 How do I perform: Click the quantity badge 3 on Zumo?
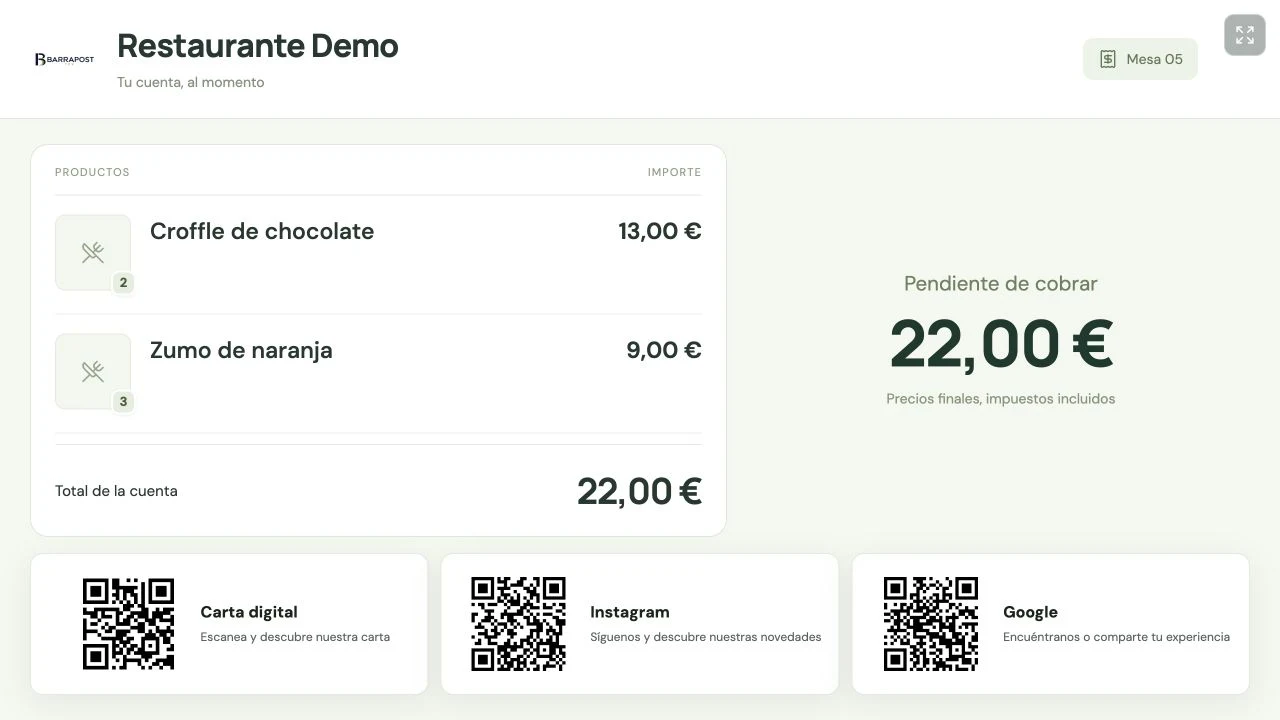[x=124, y=402]
